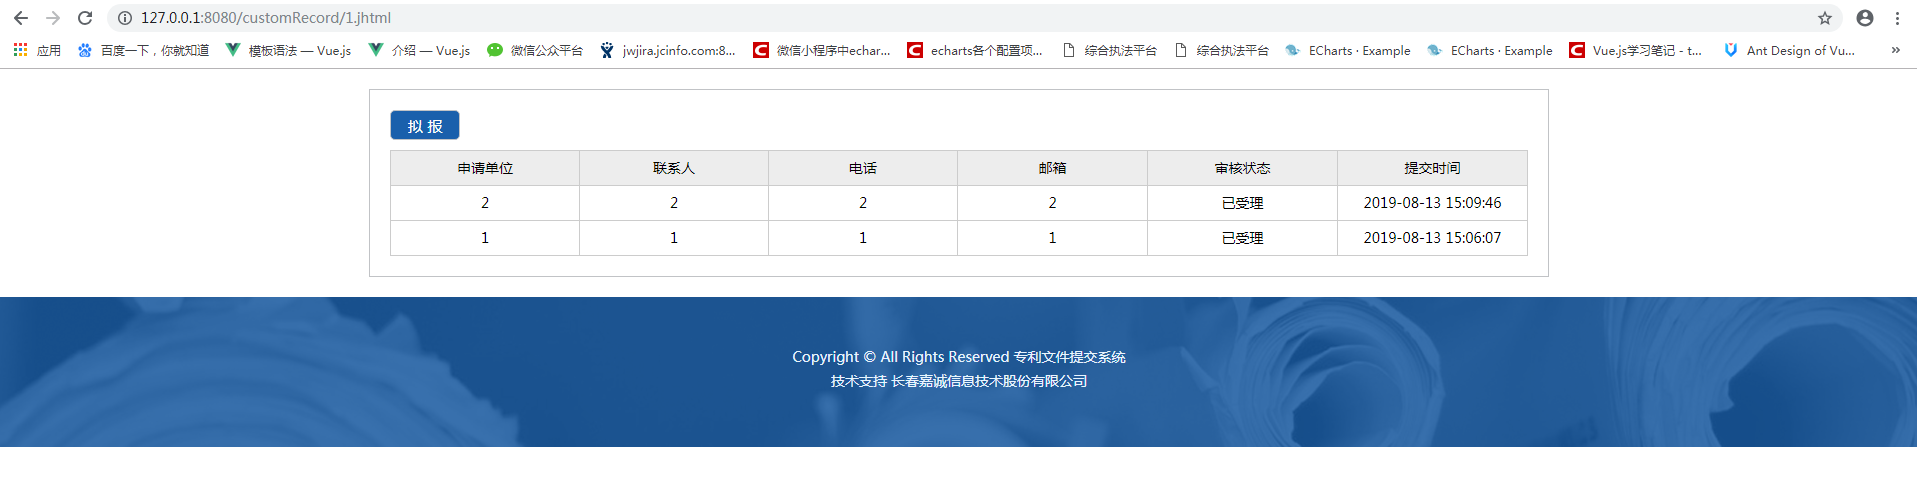This screenshot has width=1917, height=504.
Task: Click the site info icon in address bar
Action: click(x=125, y=18)
